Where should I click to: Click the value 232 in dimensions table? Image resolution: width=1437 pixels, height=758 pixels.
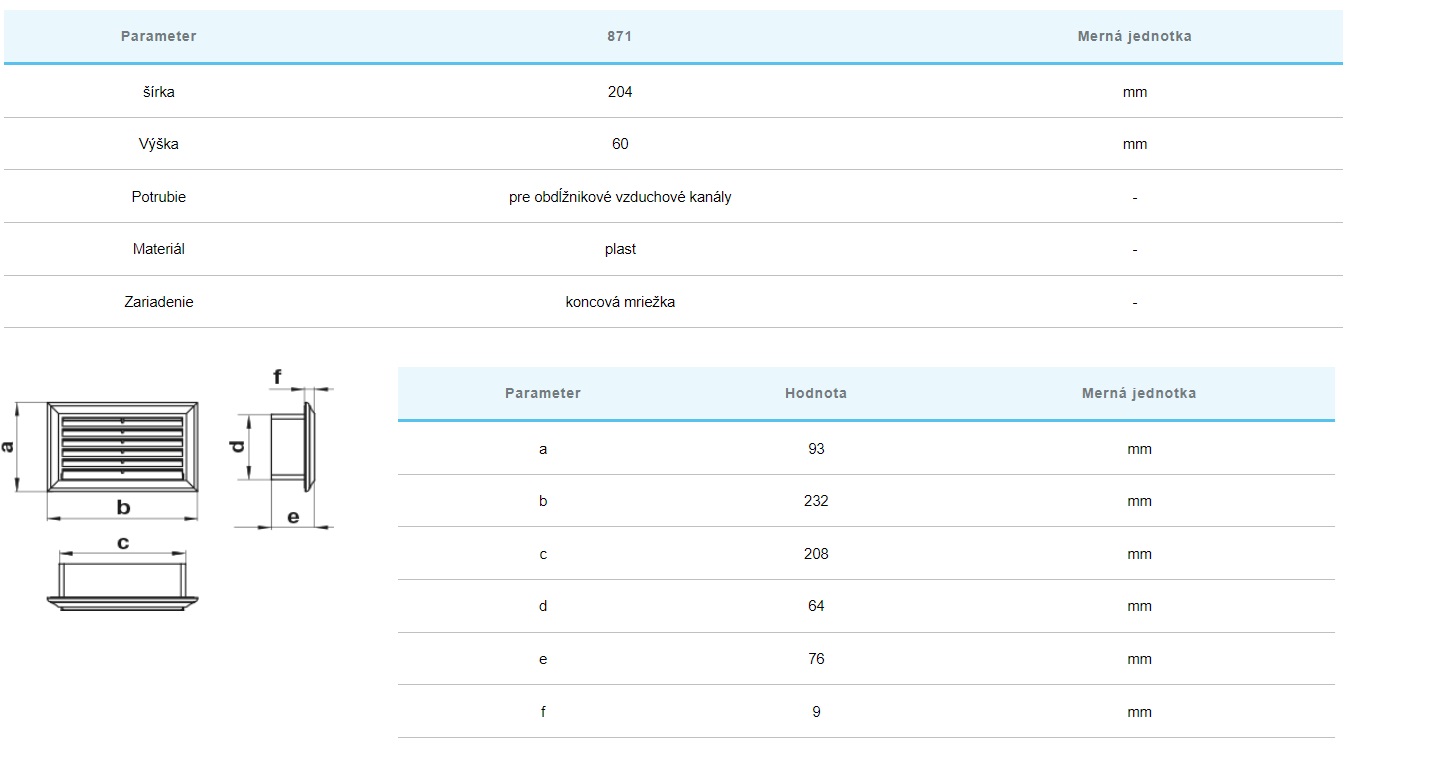click(x=816, y=501)
